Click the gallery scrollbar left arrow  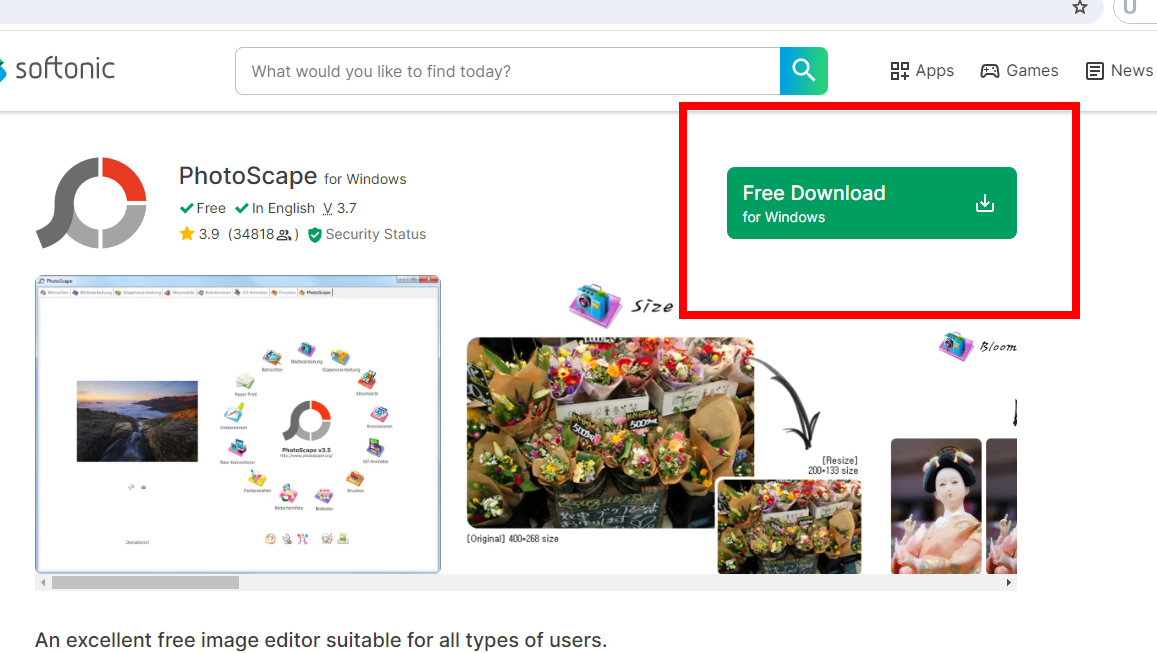[x=44, y=582]
